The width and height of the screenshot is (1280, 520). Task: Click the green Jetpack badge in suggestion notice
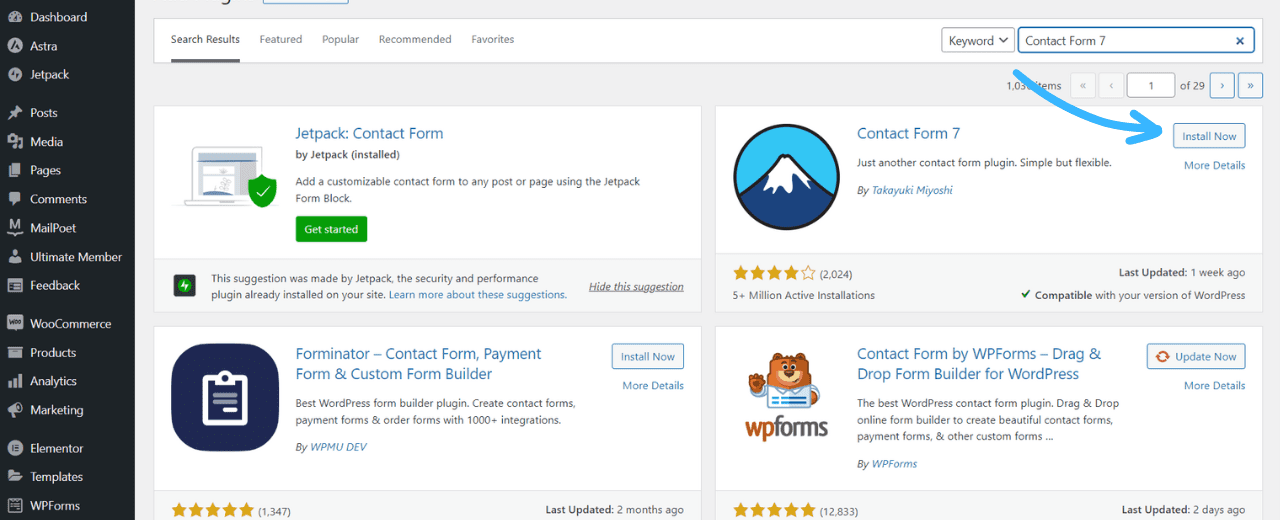184,285
